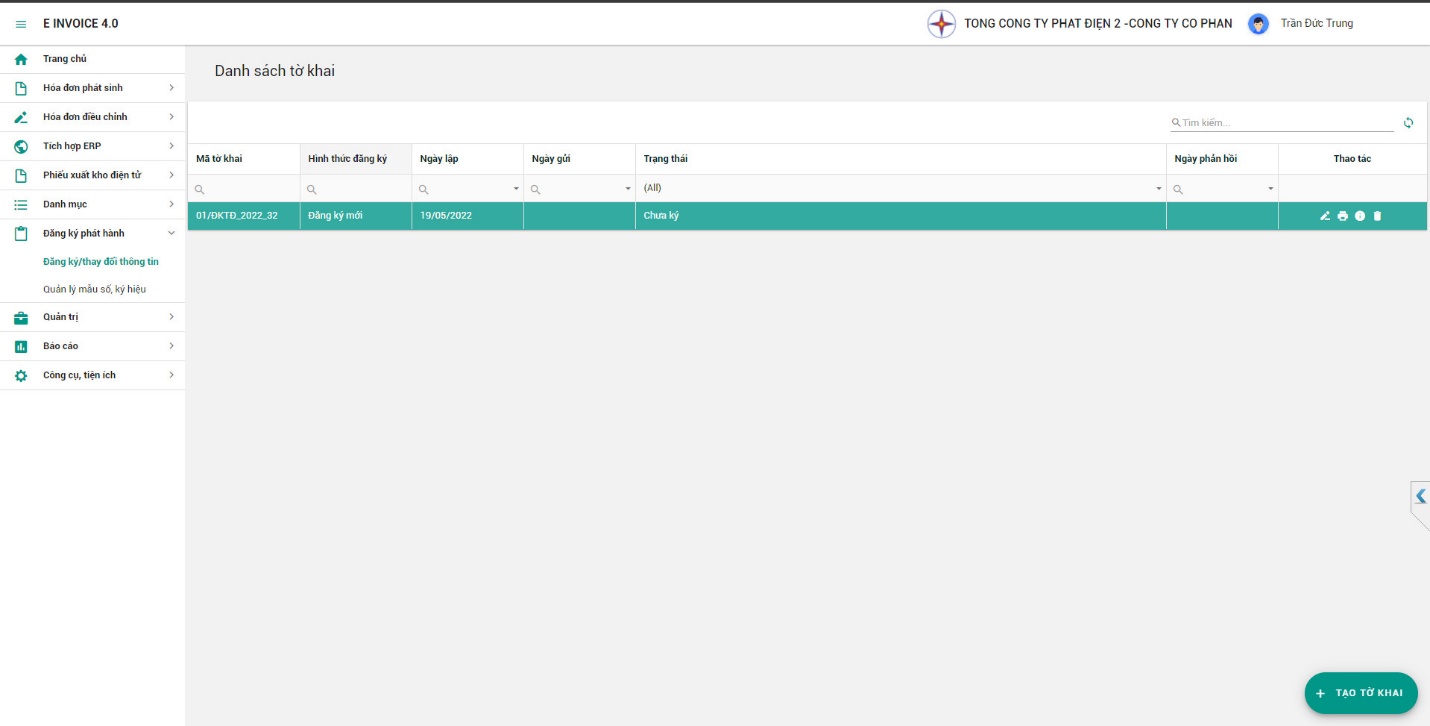
Task: Edit declaration 01/ĐKTĐ_2022_32 with pencil icon
Action: click(x=1325, y=216)
